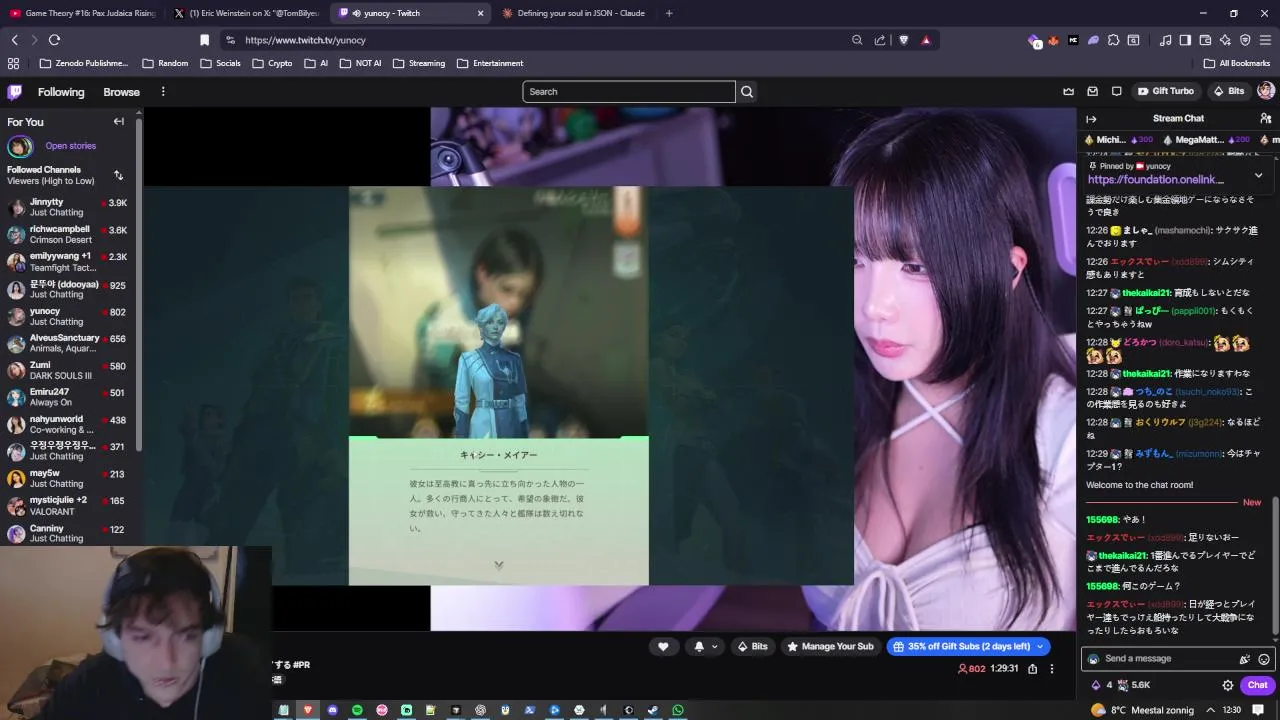Screen dimensions: 1280x720
Task: Share the stream via share icon
Action: point(1032,669)
